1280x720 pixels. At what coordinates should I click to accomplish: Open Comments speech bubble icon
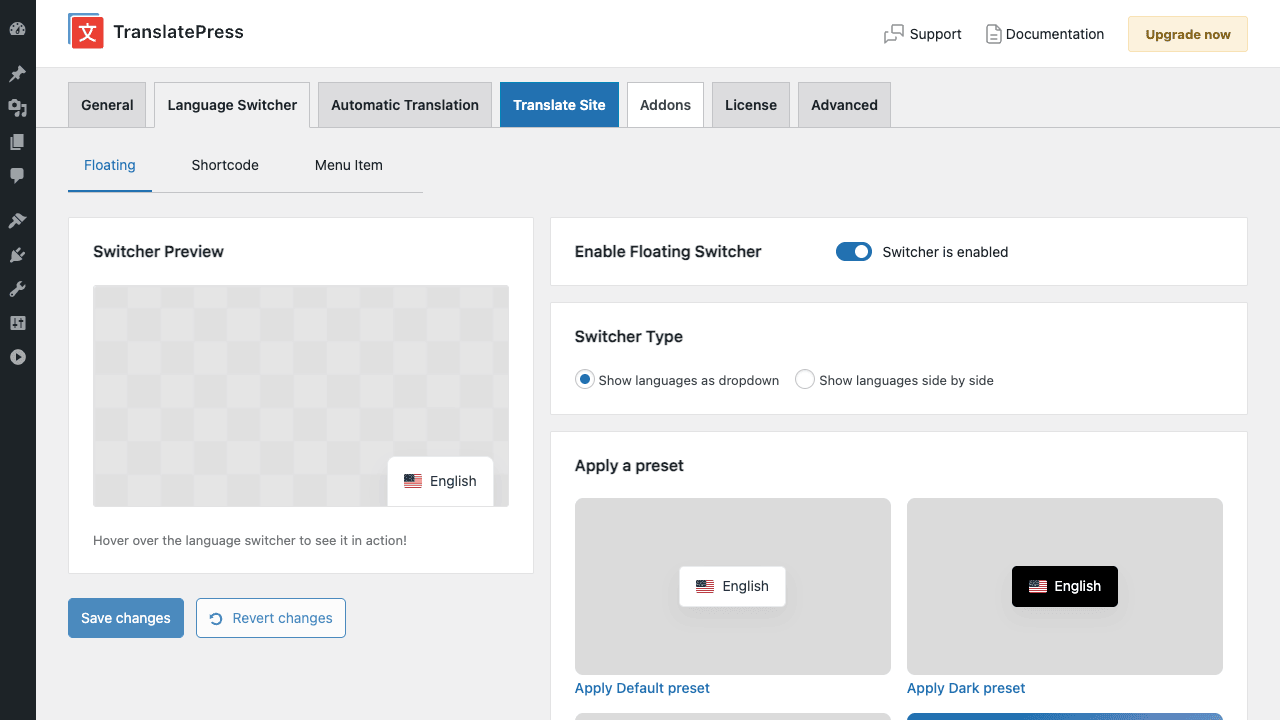point(17,176)
